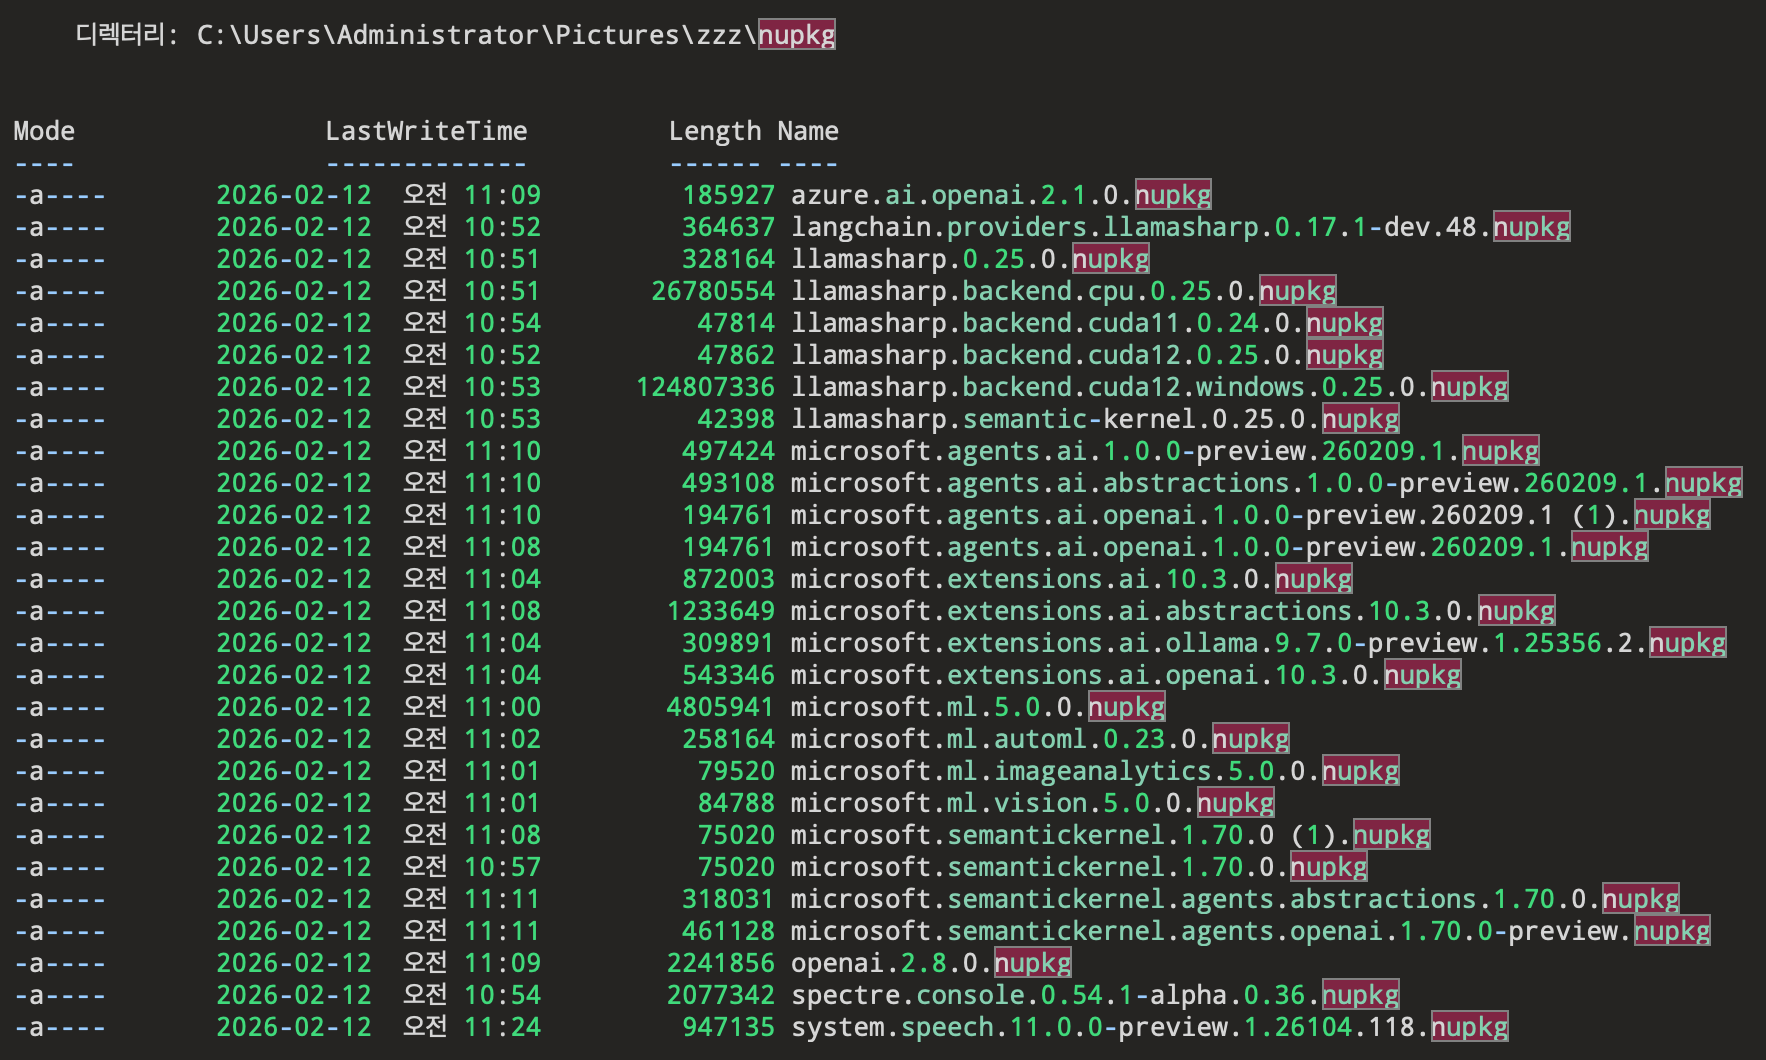Click the microsoft.agents.ai.abstractions file name
Screen dimensions: 1766x1060
[x=1267, y=483]
